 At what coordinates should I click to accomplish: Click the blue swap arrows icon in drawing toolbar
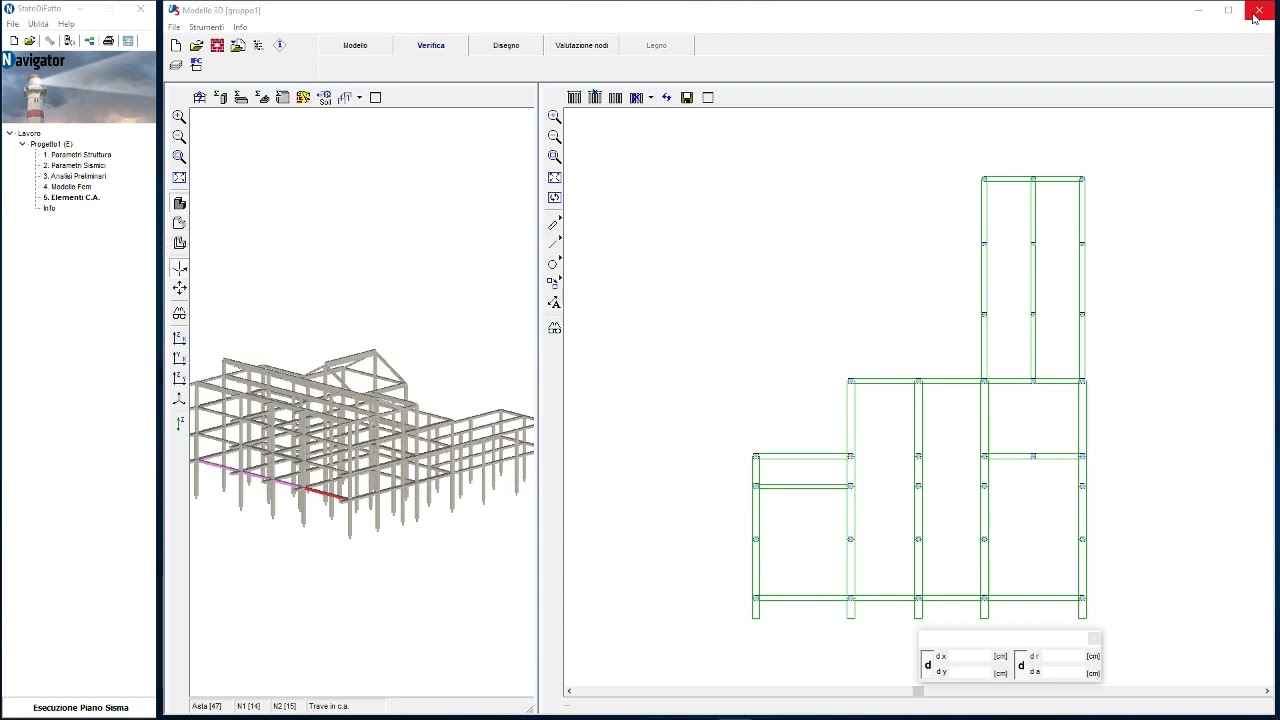click(666, 97)
